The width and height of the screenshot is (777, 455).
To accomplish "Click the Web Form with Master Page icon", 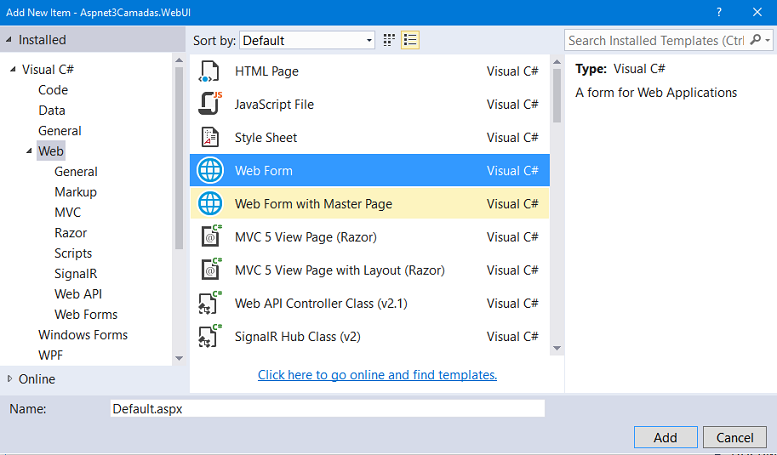I will click(x=210, y=204).
